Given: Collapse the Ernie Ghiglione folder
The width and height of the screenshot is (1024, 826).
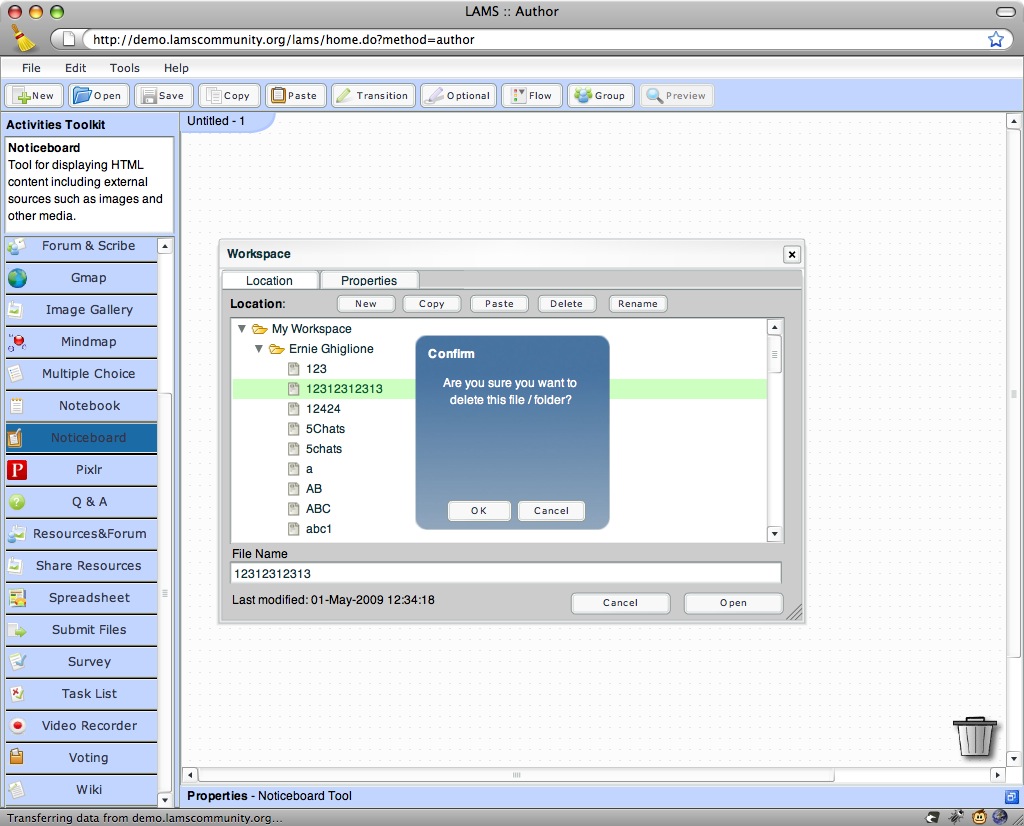Looking at the screenshot, I should pos(259,348).
